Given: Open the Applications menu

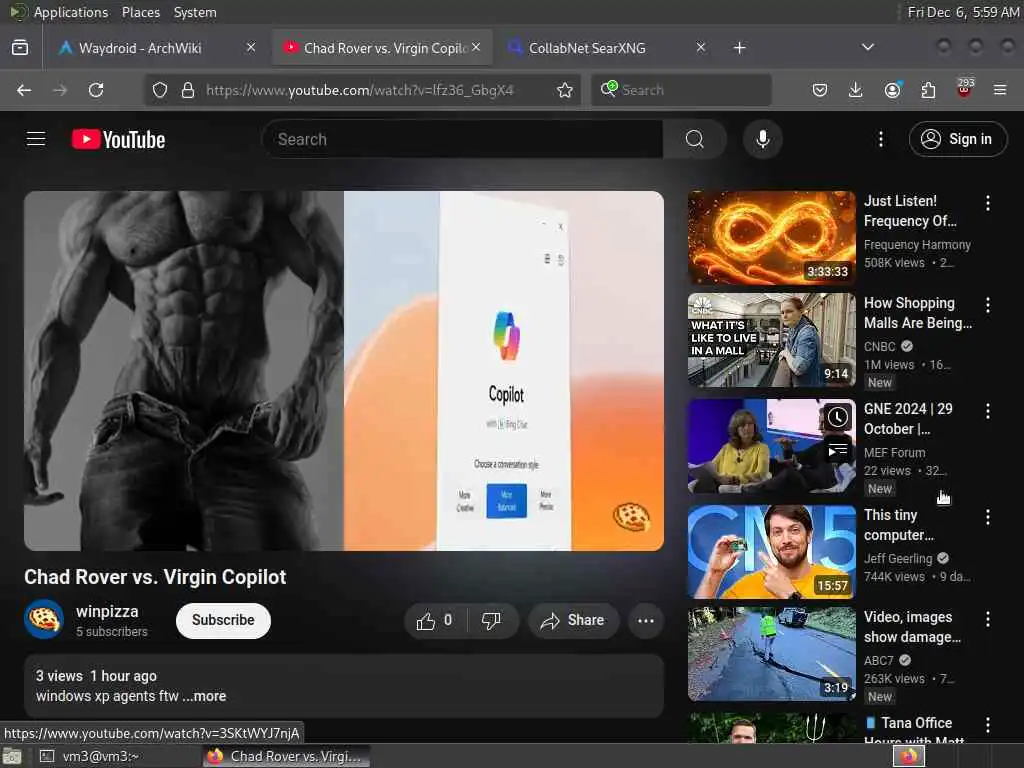Looking at the screenshot, I should pyautogui.click(x=71, y=12).
